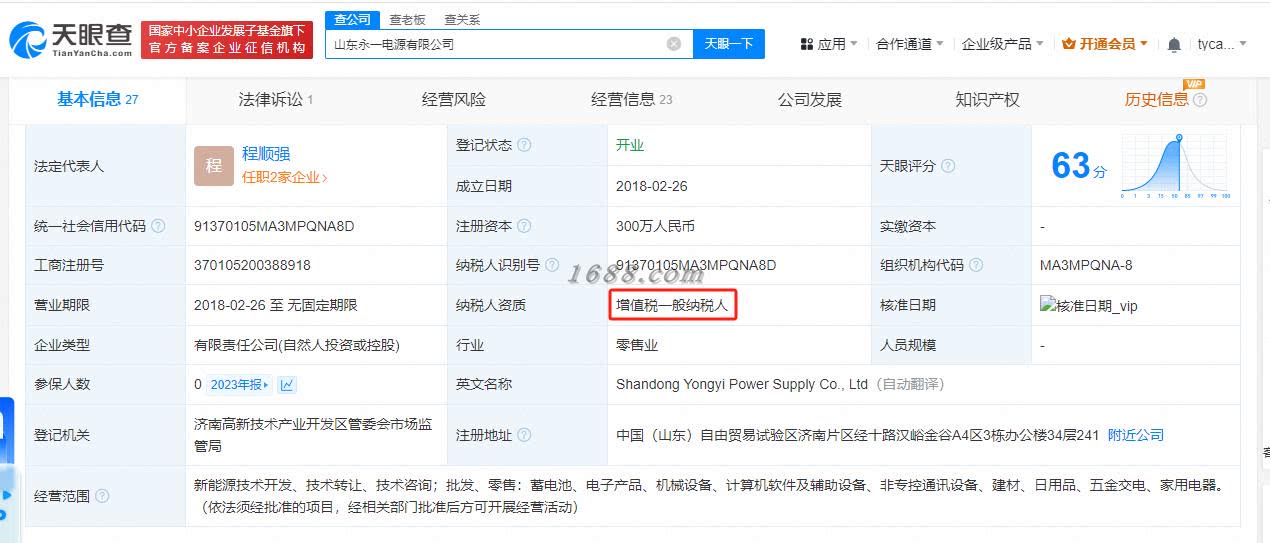
Task: Click the organization code MA3MPQNA-8
Action: pos(1086,265)
